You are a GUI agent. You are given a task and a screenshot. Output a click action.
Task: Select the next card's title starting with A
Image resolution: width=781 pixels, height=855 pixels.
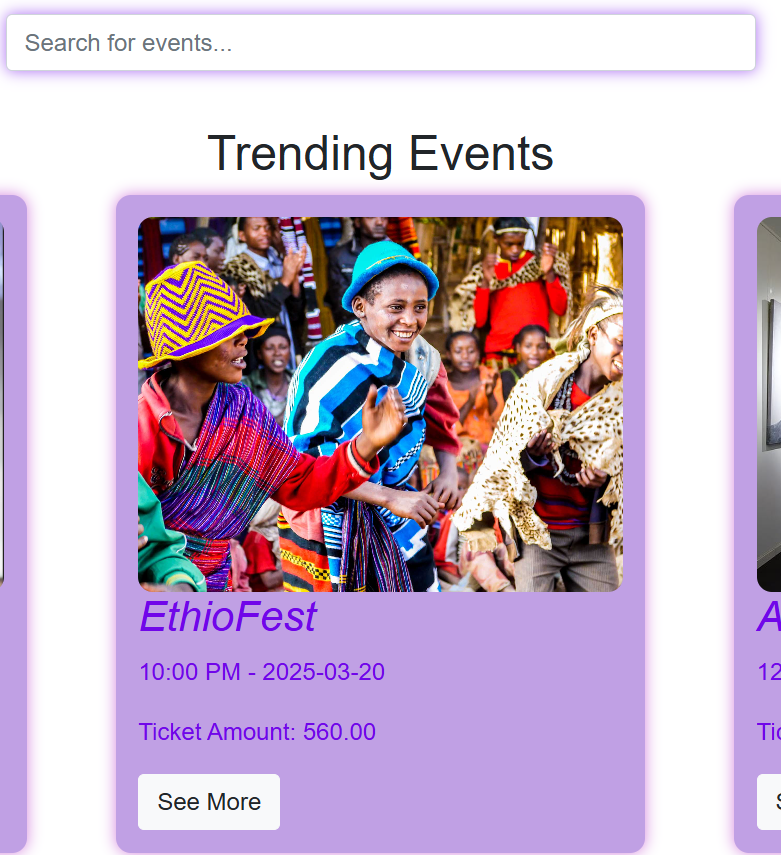tap(769, 617)
